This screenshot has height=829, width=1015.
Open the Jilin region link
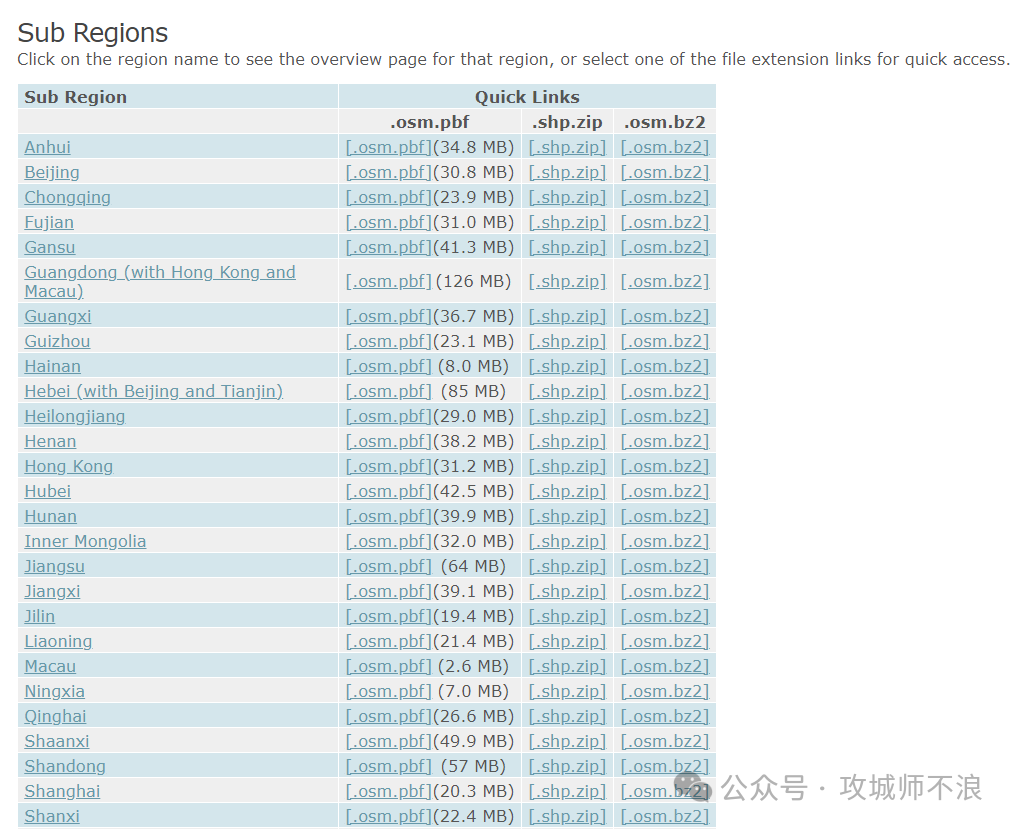[x=39, y=617]
